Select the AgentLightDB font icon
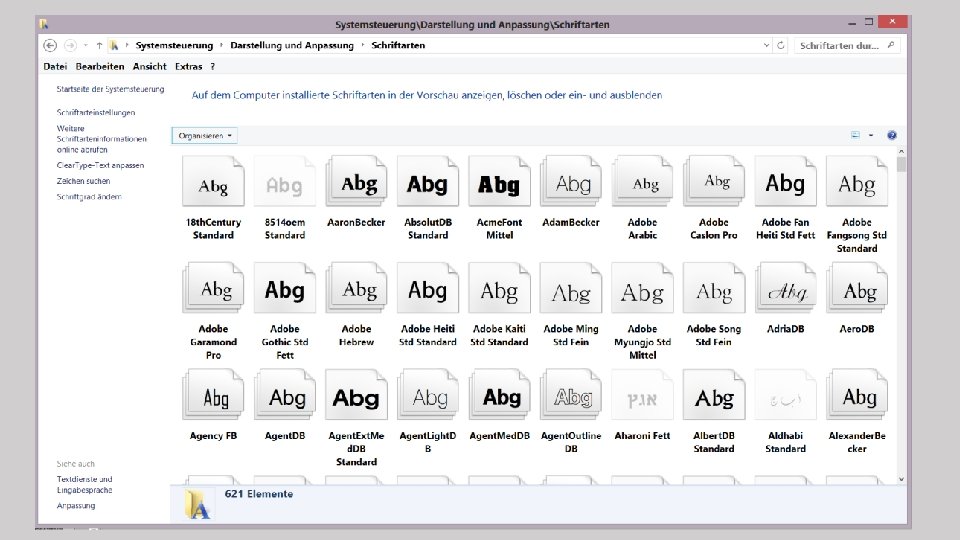960x540 pixels. (x=428, y=395)
